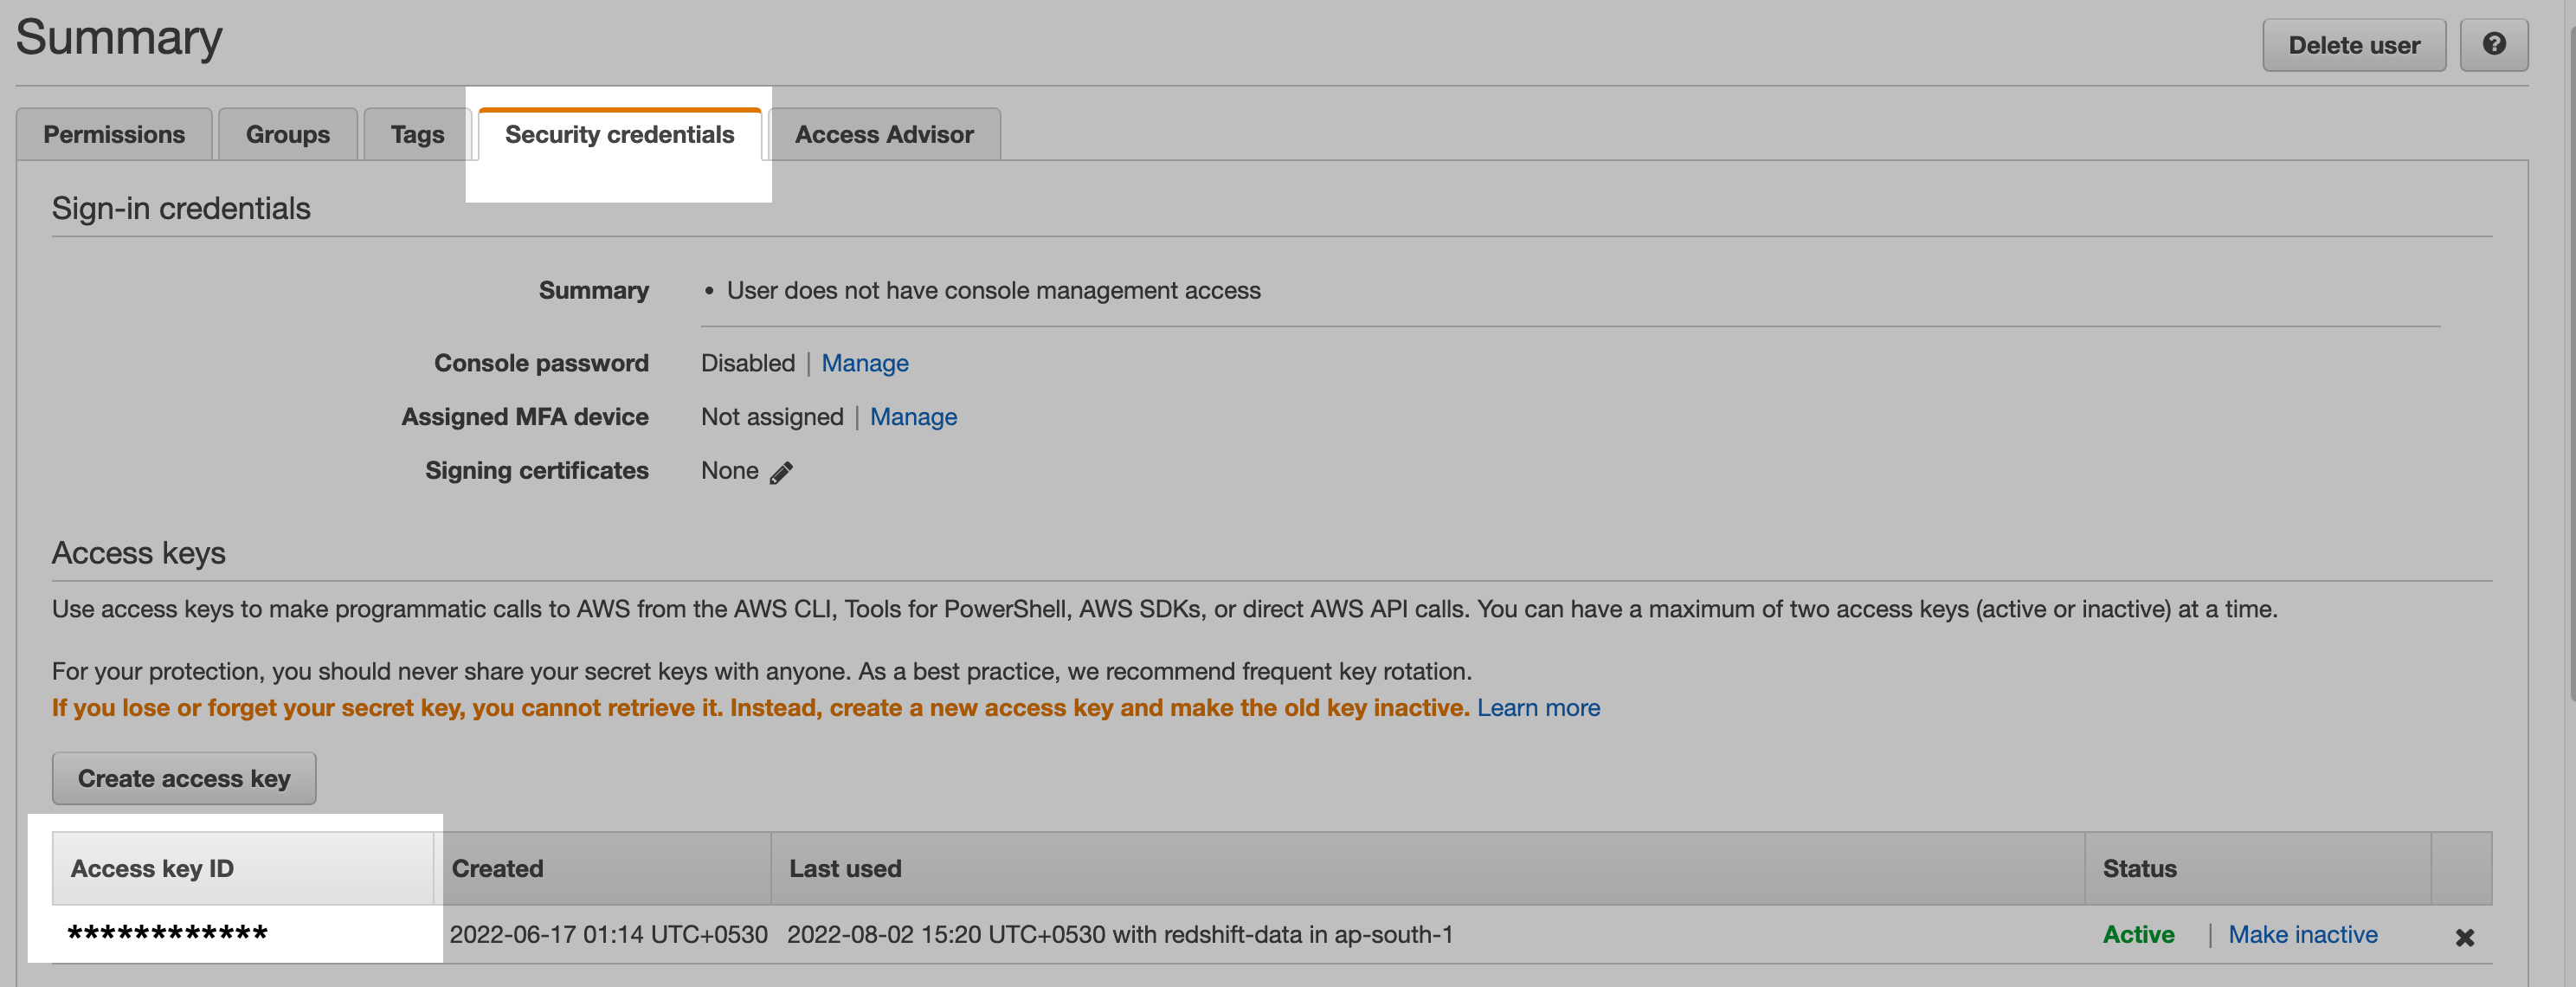This screenshot has height=987, width=2576.
Task: Manage the Console password
Action: 865,363
